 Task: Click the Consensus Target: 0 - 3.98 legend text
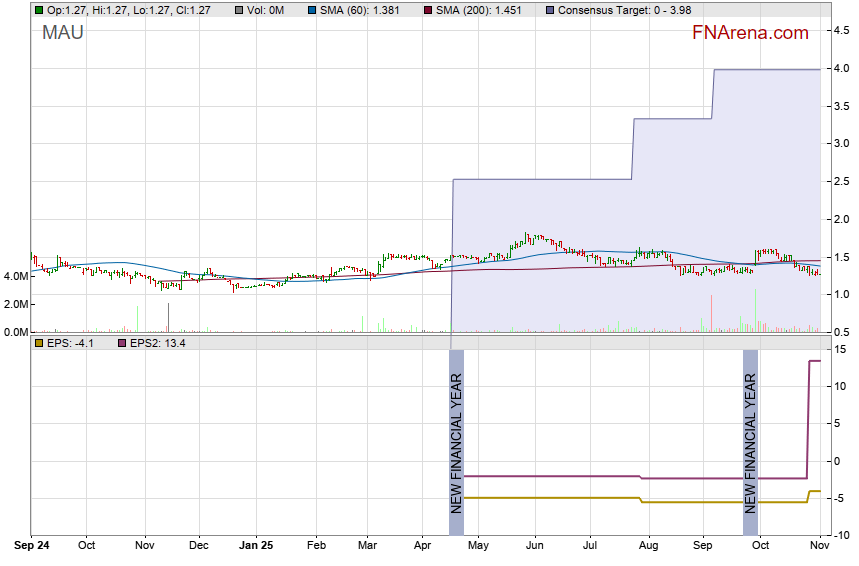click(x=624, y=10)
